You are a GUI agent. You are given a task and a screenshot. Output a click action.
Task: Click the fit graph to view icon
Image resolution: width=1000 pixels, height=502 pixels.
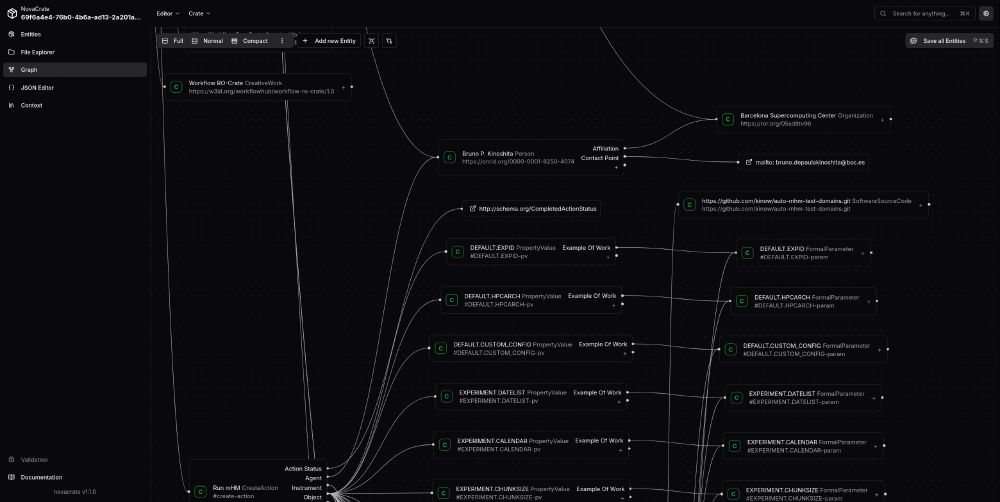(x=371, y=41)
